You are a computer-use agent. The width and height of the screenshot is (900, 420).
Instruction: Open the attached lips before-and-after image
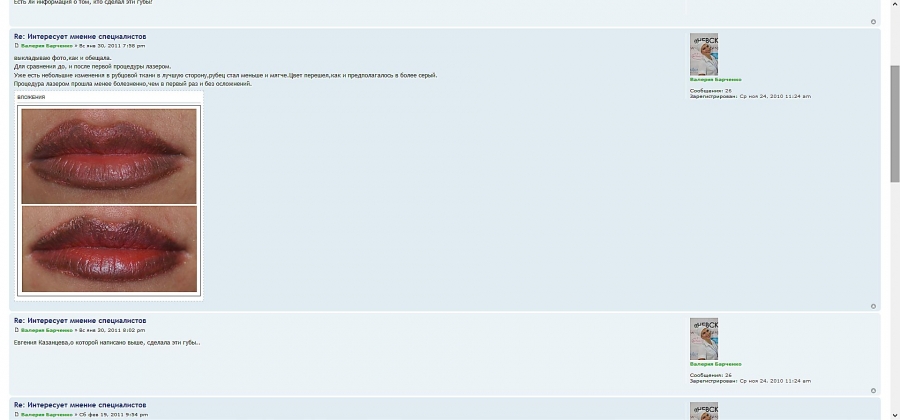[109, 200]
